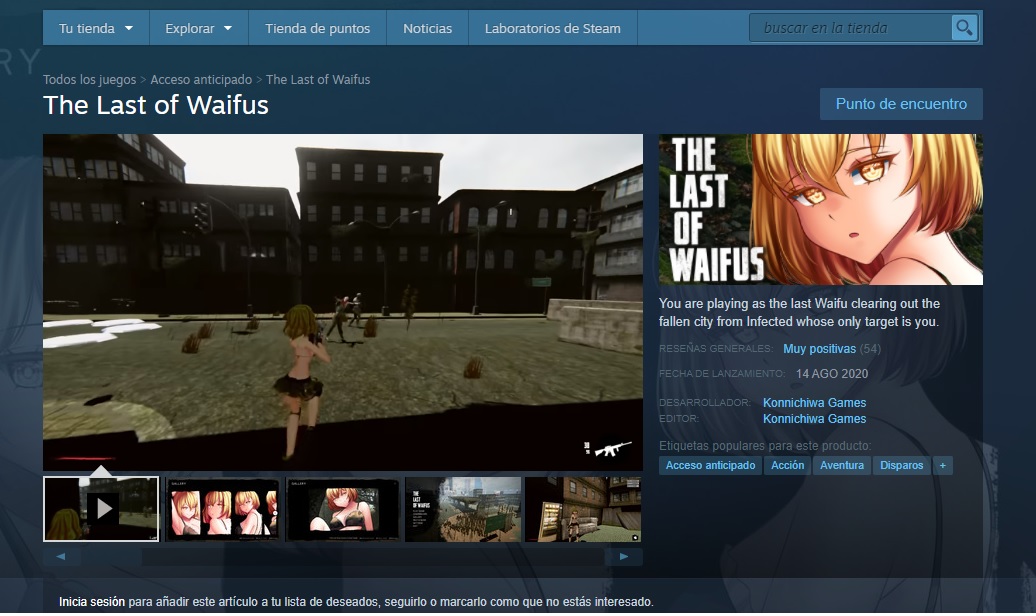Select the Acceso anticipado tag
Viewport: 1036px width, 616px height.
pos(710,465)
